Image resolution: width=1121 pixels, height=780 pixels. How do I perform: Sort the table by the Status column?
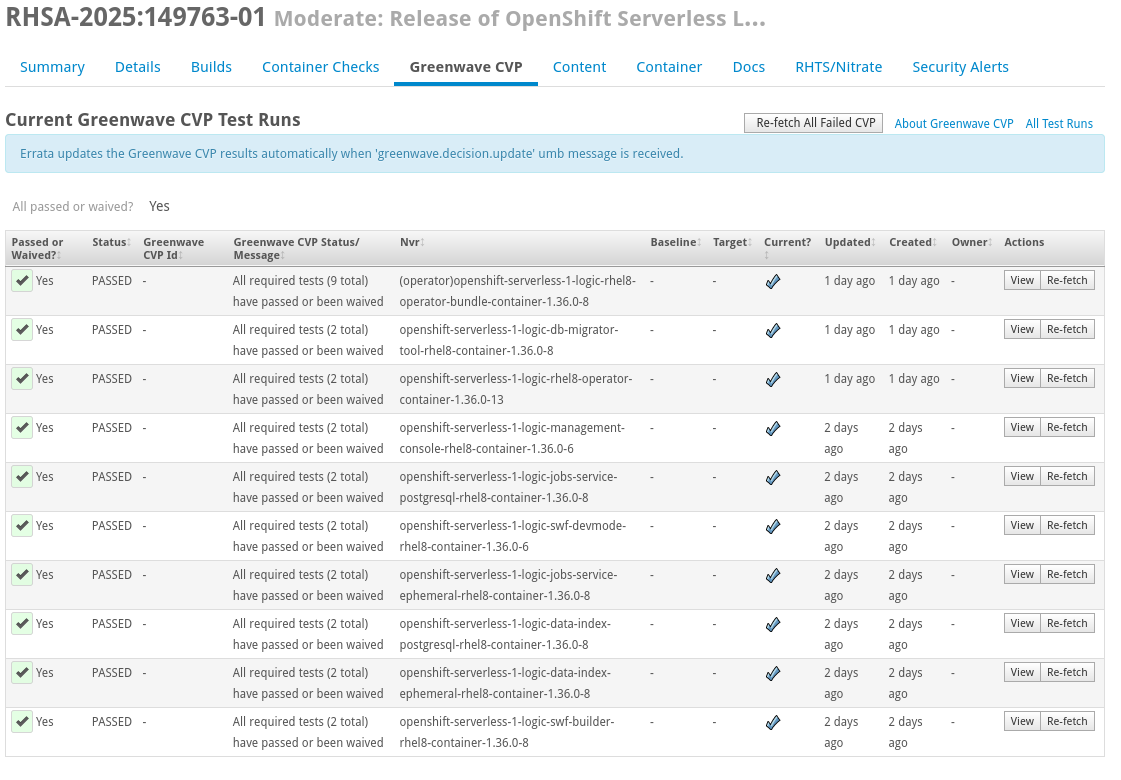(x=109, y=242)
